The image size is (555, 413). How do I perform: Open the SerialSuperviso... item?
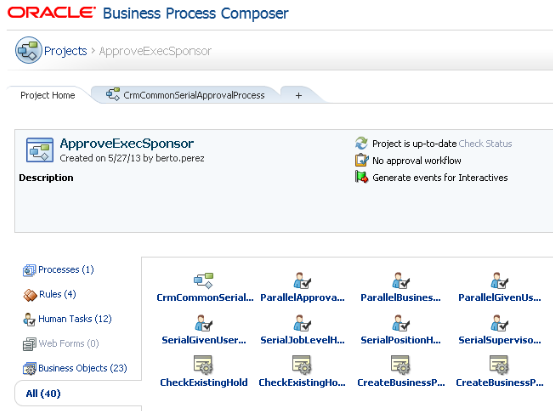(499, 340)
